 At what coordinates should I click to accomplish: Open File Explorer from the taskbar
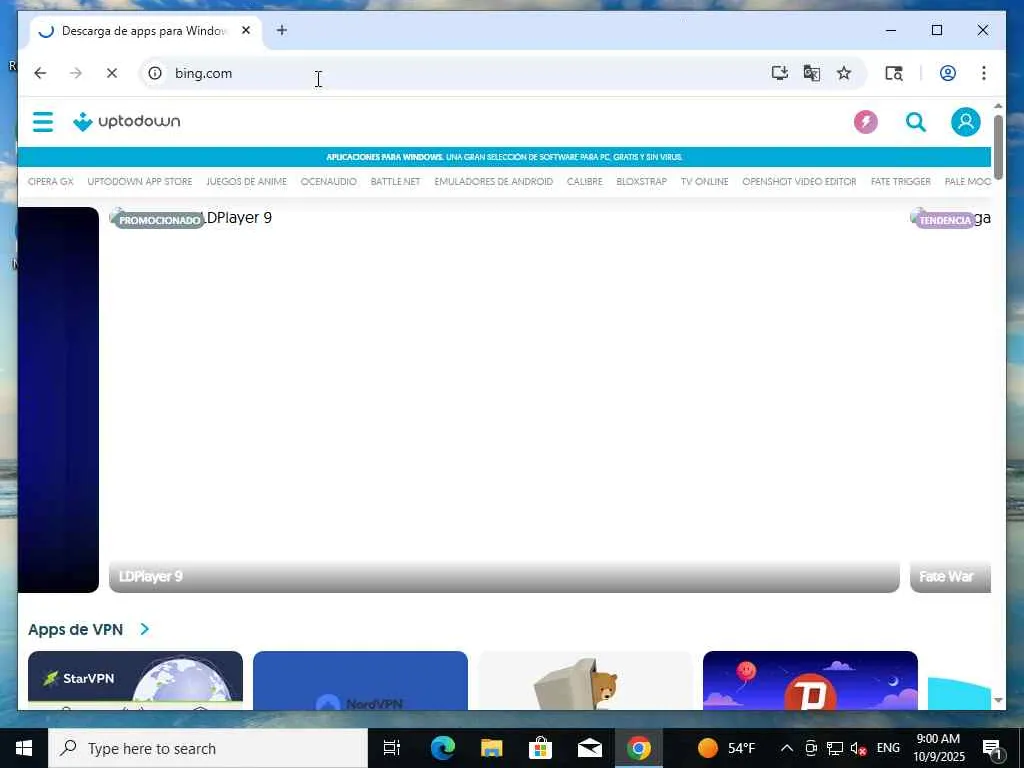pos(491,748)
